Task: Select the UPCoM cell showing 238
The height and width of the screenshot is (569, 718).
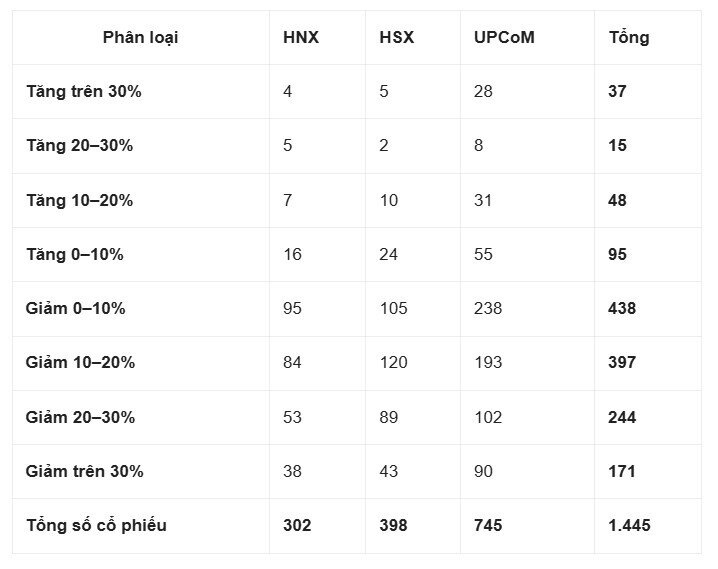Action: [488, 308]
